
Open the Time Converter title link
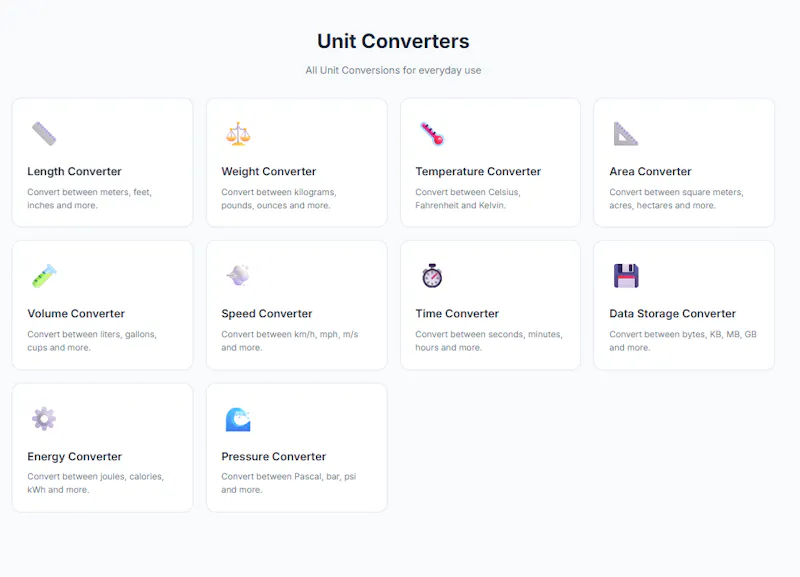pyautogui.click(x=457, y=314)
